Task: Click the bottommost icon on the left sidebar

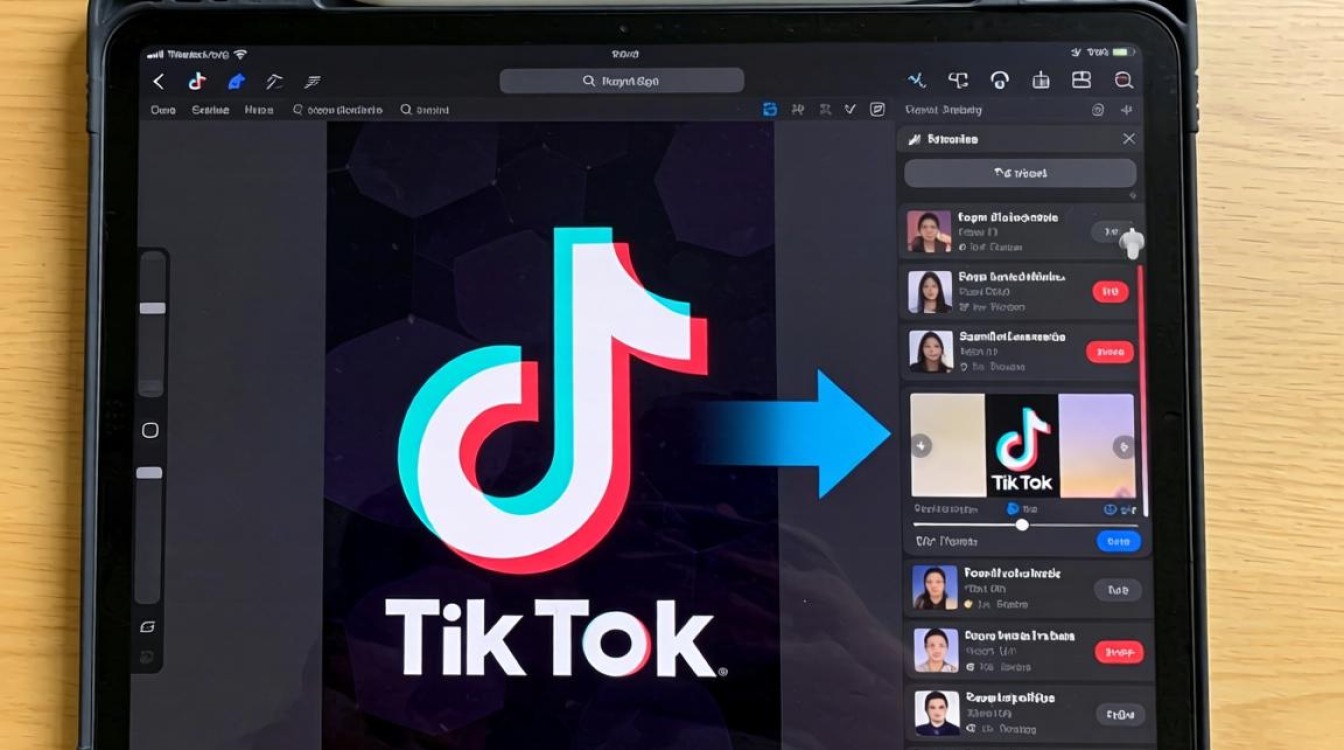Action: tap(148, 657)
